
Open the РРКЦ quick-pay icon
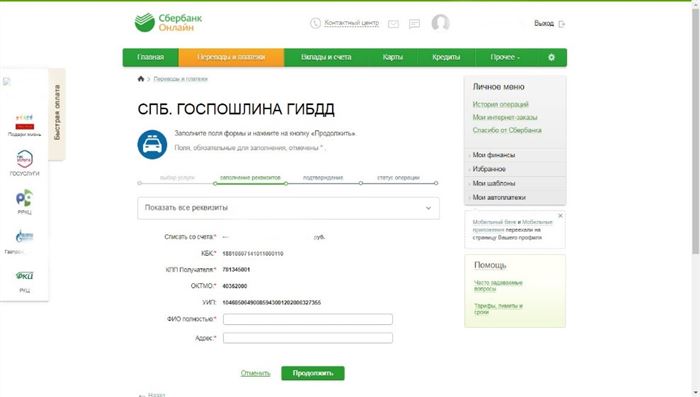point(25,201)
